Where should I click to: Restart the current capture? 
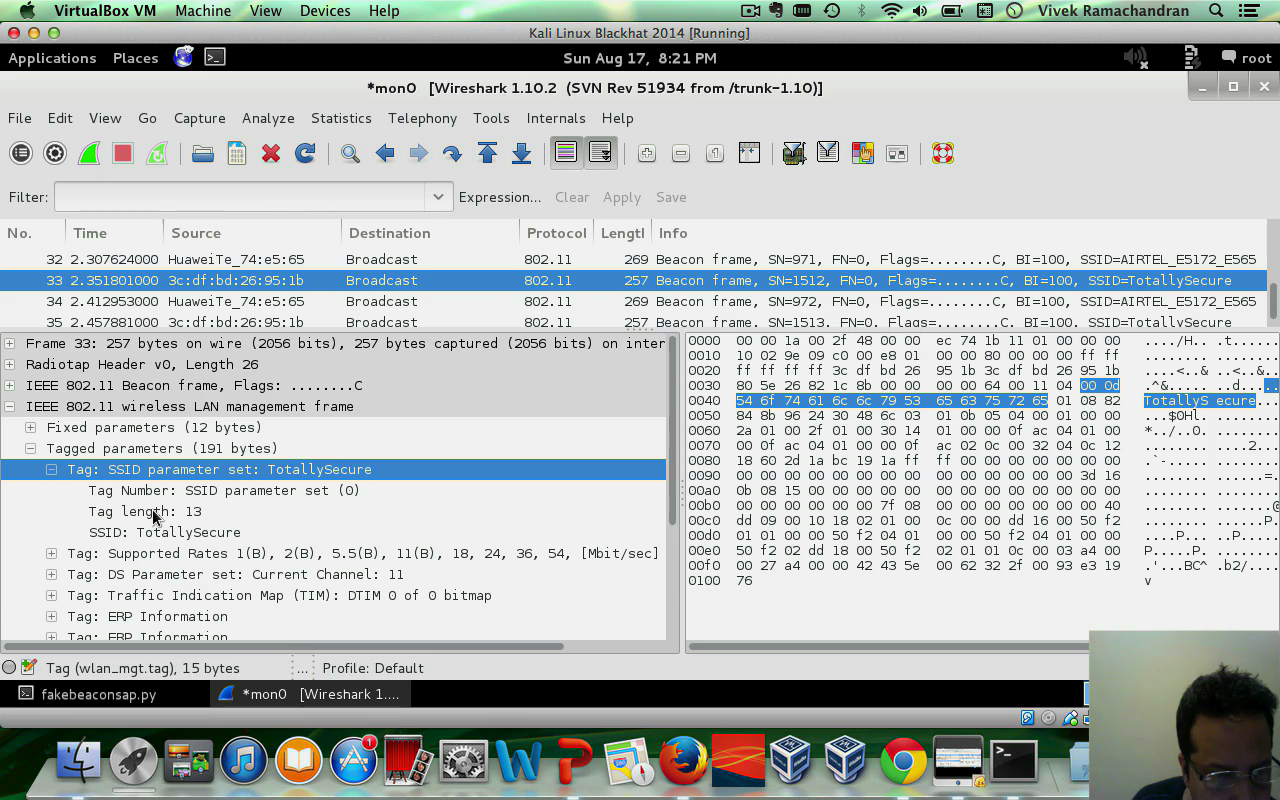[157, 153]
